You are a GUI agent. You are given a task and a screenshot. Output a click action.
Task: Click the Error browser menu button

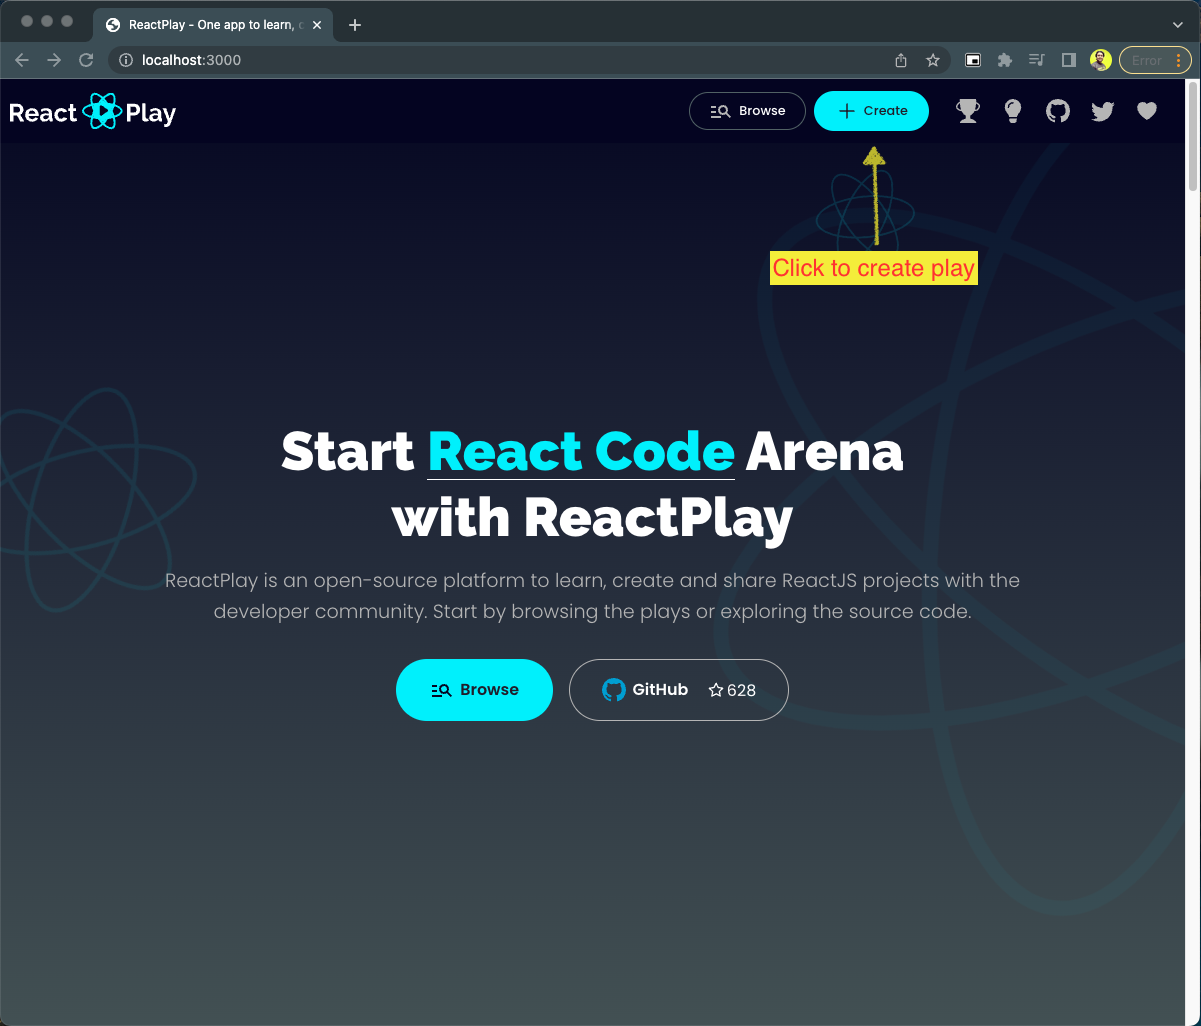click(1155, 60)
